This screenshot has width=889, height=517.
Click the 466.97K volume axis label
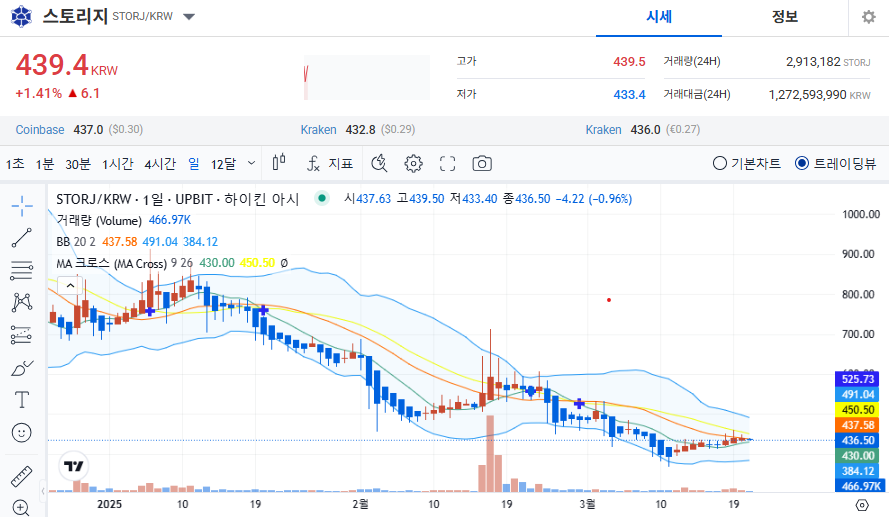[858, 486]
